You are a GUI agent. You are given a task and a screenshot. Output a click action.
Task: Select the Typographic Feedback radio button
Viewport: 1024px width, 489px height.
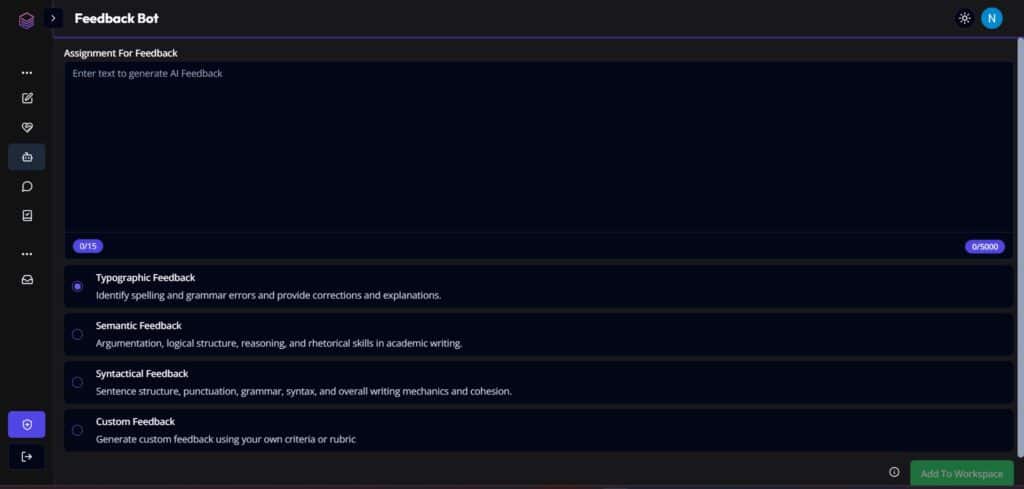click(77, 287)
